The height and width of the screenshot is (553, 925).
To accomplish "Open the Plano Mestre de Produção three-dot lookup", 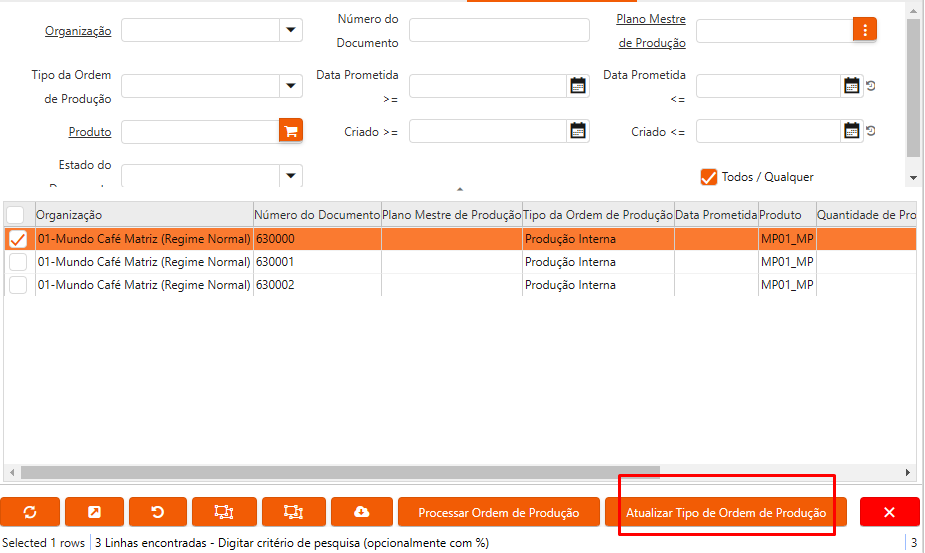I will (x=865, y=30).
